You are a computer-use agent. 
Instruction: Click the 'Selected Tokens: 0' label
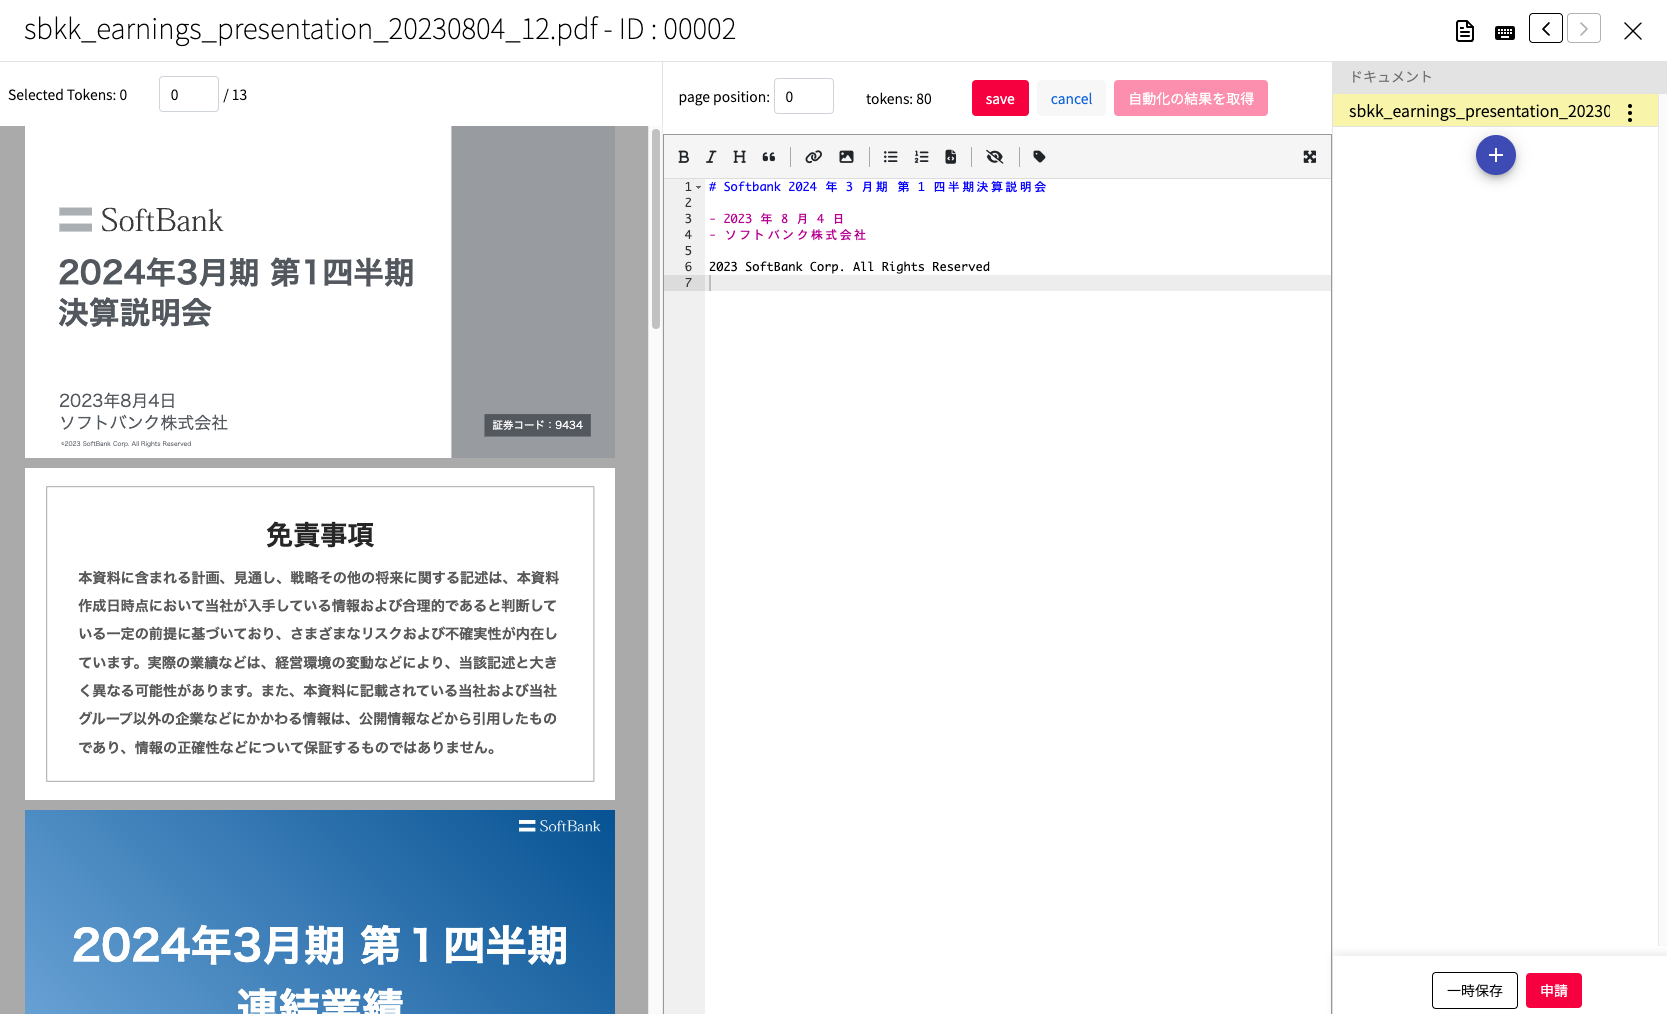click(67, 95)
